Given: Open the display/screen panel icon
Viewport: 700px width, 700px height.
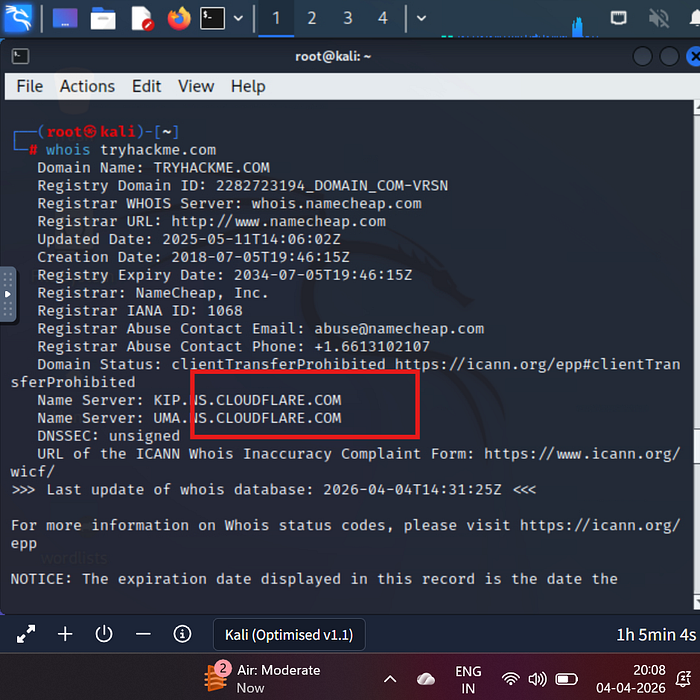Looking at the screenshot, I should click(x=618, y=18).
